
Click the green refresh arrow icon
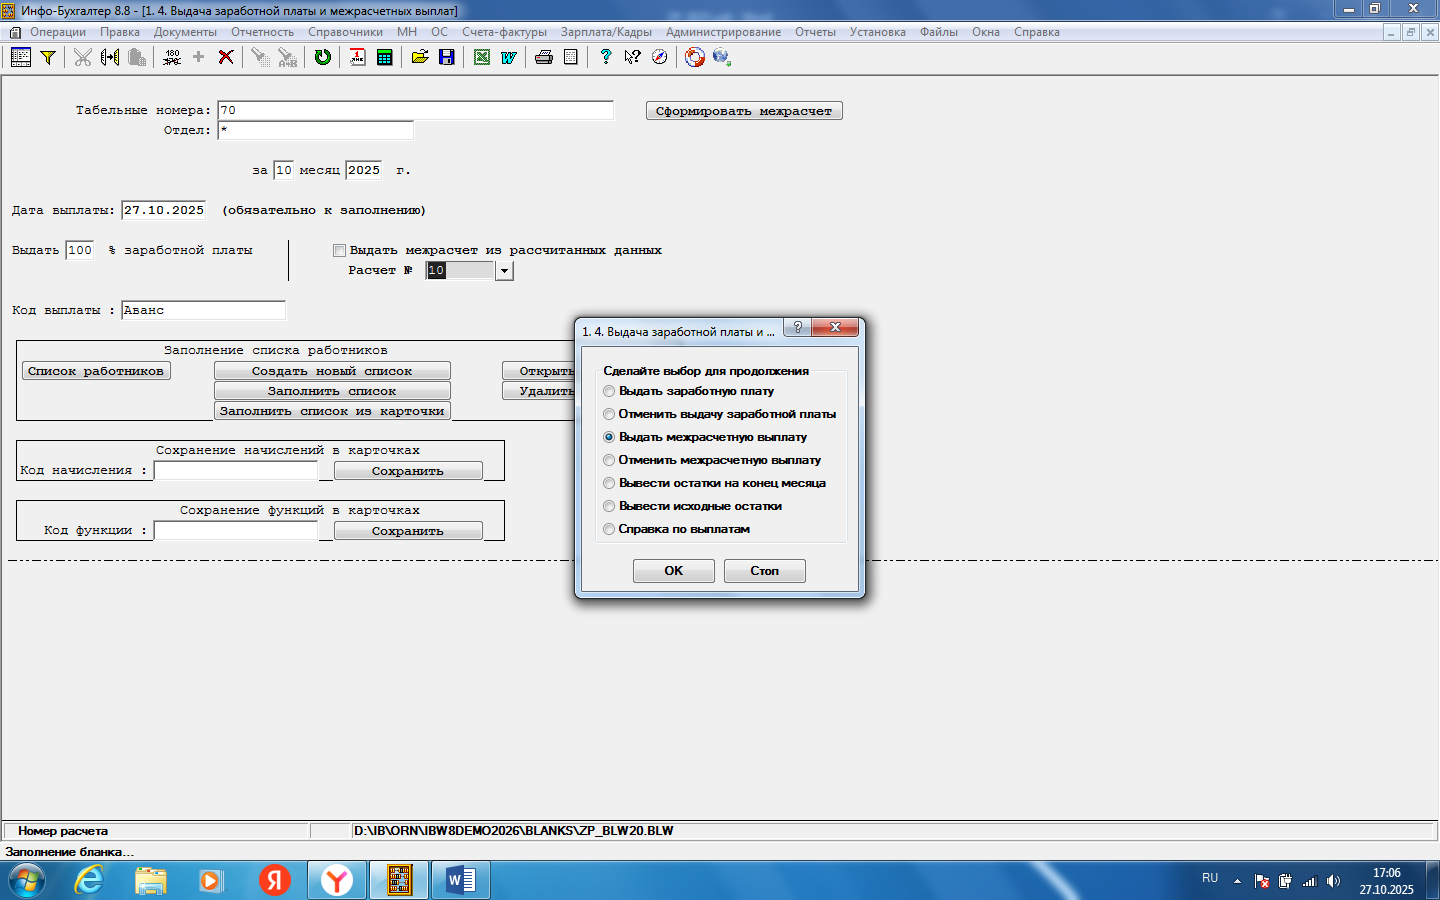point(322,57)
